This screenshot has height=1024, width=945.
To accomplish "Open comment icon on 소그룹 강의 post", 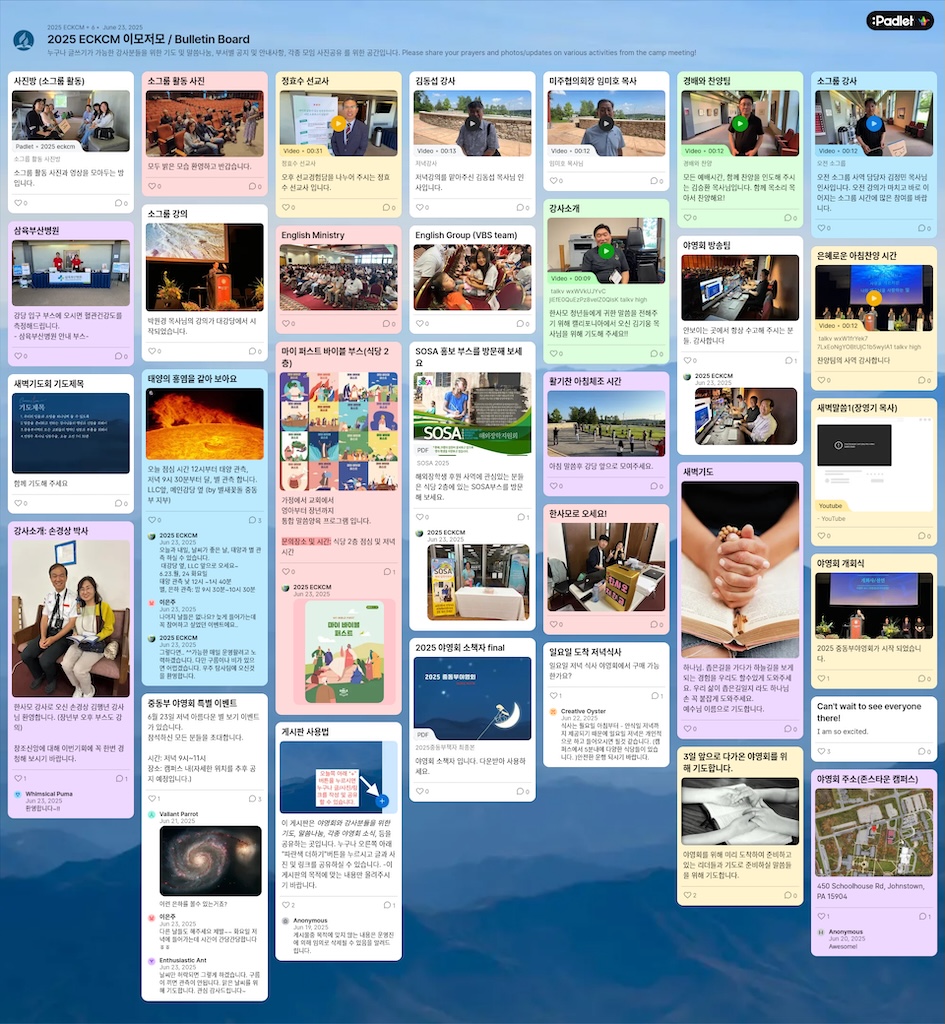I will click(x=252, y=352).
